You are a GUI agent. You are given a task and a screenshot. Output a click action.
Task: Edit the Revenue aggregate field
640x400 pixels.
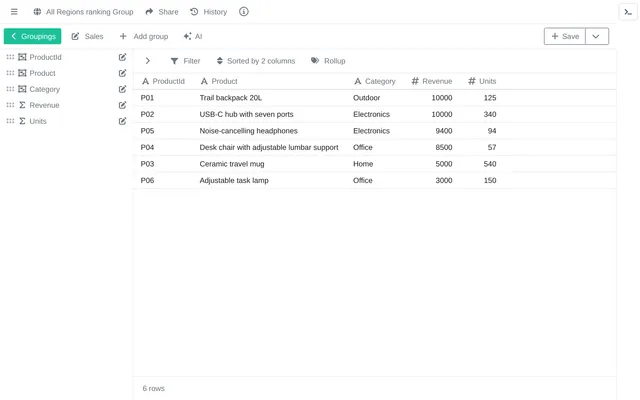click(122, 105)
